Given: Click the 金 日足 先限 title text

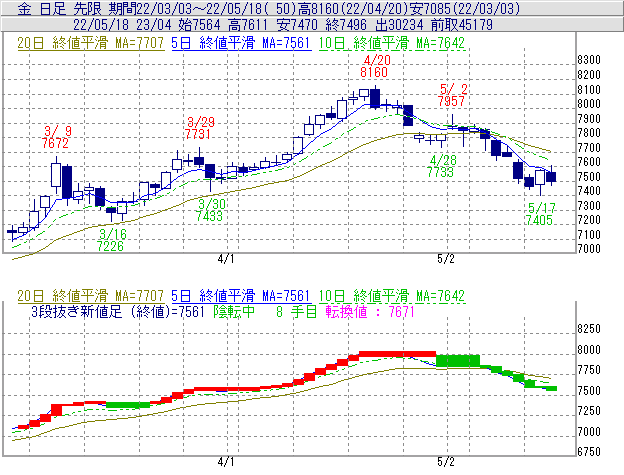Looking at the screenshot, I should (x=60, y=9).
